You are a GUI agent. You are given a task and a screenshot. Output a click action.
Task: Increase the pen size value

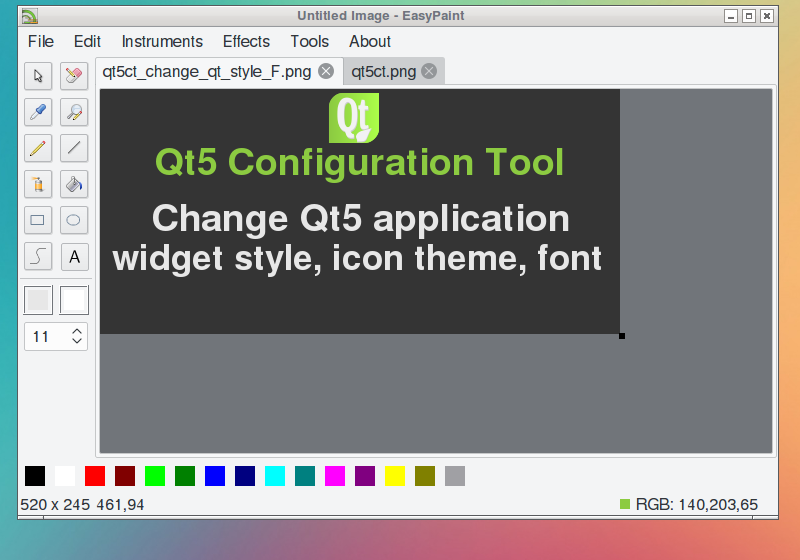(77, 332)
